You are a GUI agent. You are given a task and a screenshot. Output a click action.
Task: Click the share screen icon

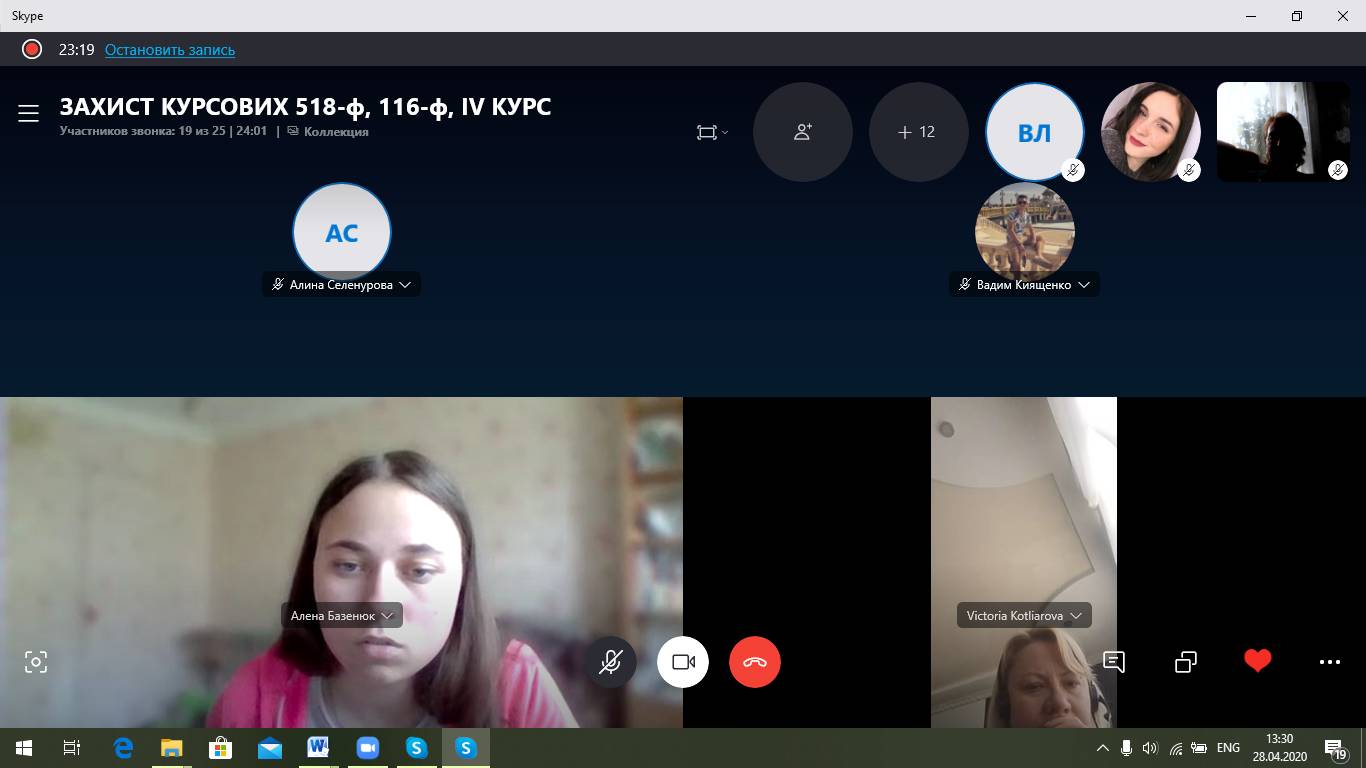click(1185, 662)
